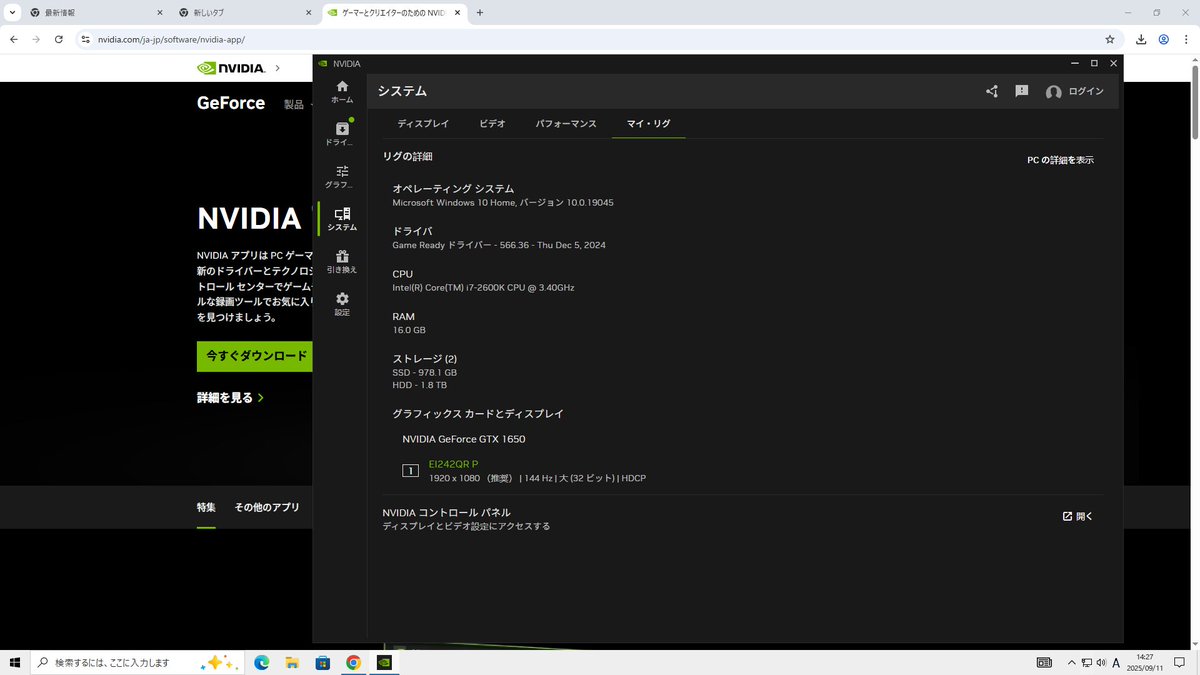The image size is (1200, 675).
Task: Open File Explorer from the taskbar
Action: tap(292, 662)
